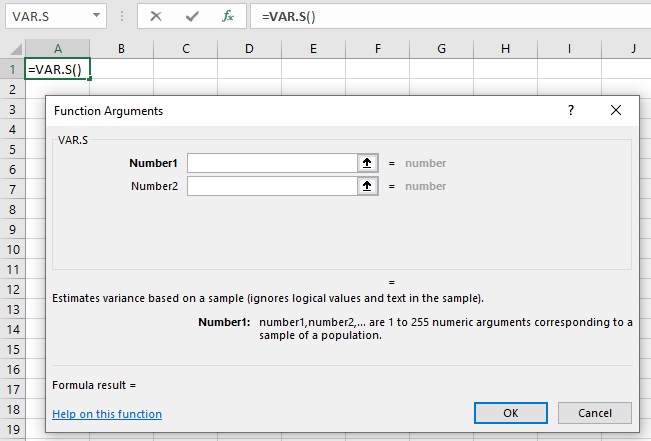Click cell A1 containing =VAR.S()

[58, 69]
